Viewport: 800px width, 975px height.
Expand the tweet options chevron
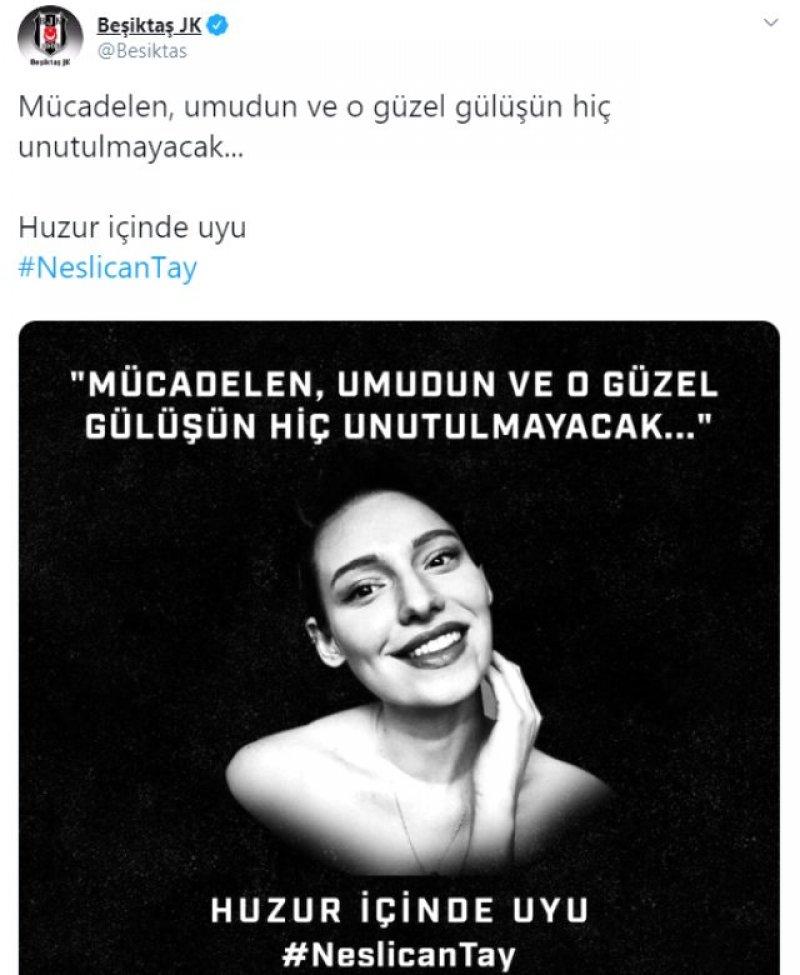tap(771, 23)
